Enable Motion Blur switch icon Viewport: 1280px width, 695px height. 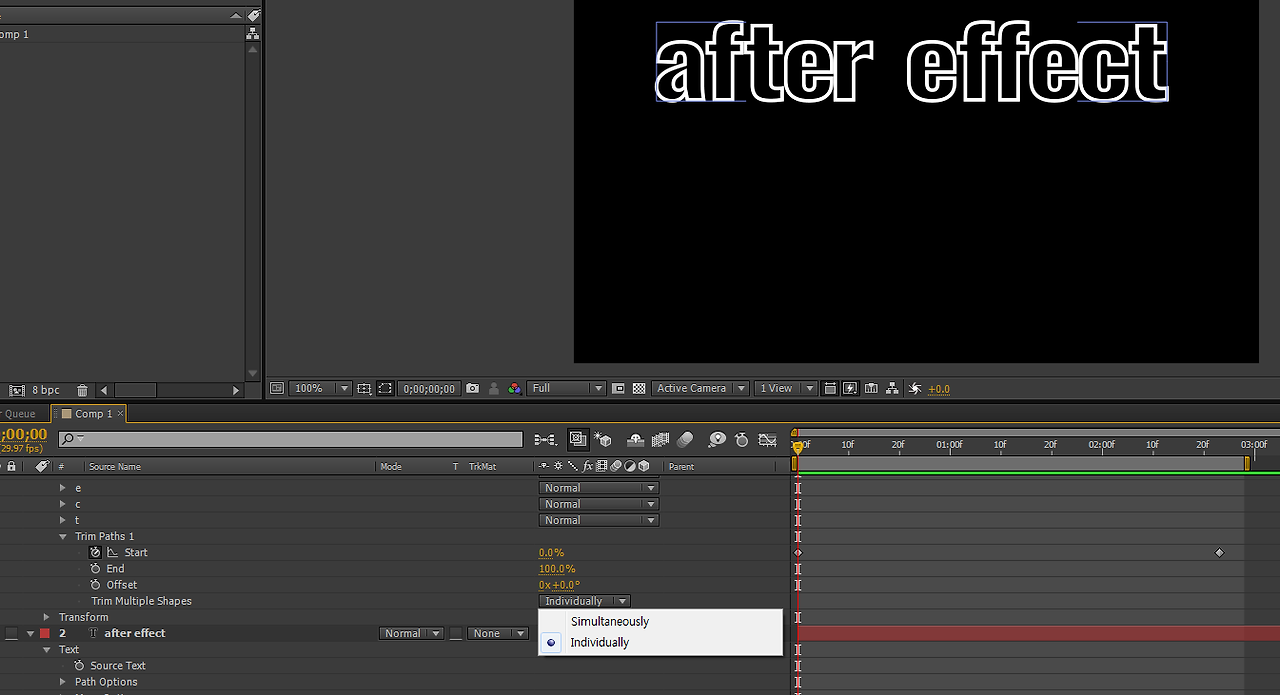point(685,439)
